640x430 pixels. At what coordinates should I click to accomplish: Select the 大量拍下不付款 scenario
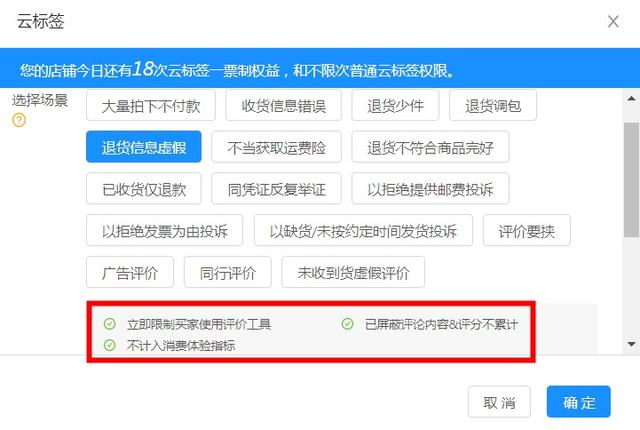151,106
